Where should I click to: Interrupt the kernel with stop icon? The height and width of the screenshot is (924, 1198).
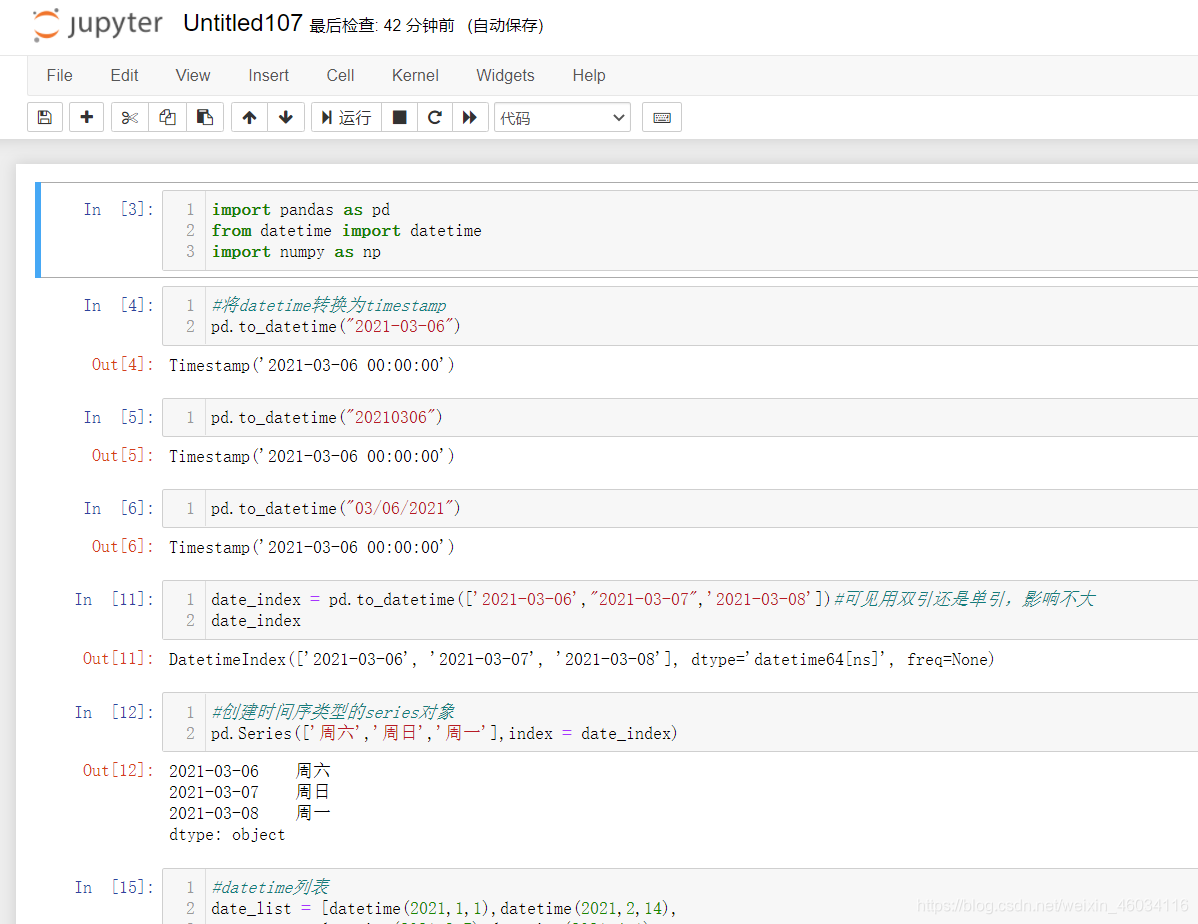pyautogui.click(x=399, y=117)
